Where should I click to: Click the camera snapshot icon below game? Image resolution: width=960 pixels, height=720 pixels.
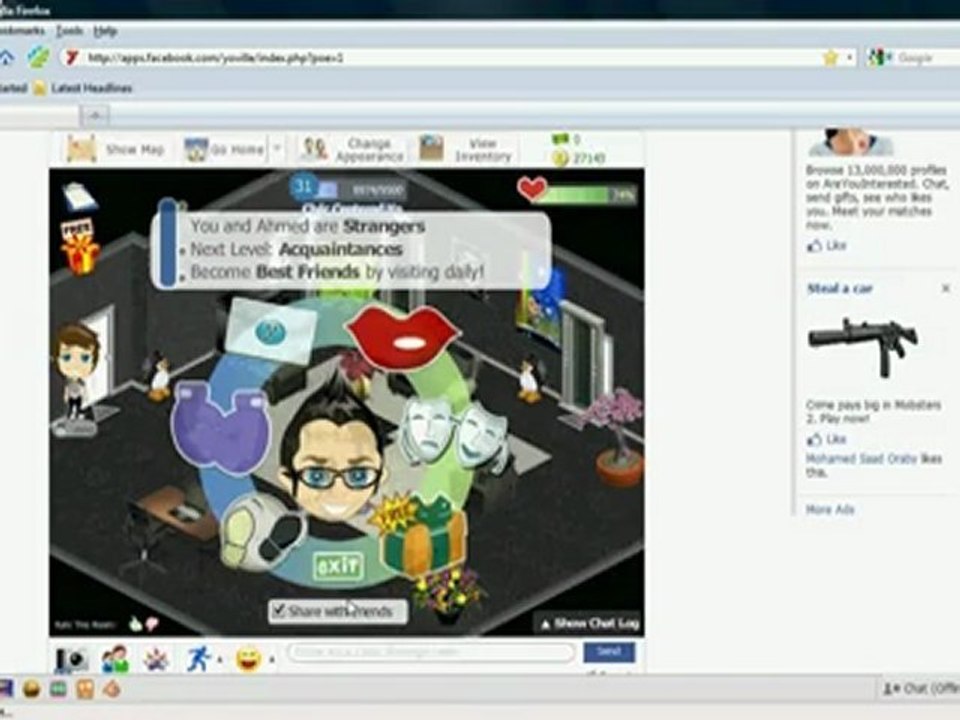[x=72, y=659]
